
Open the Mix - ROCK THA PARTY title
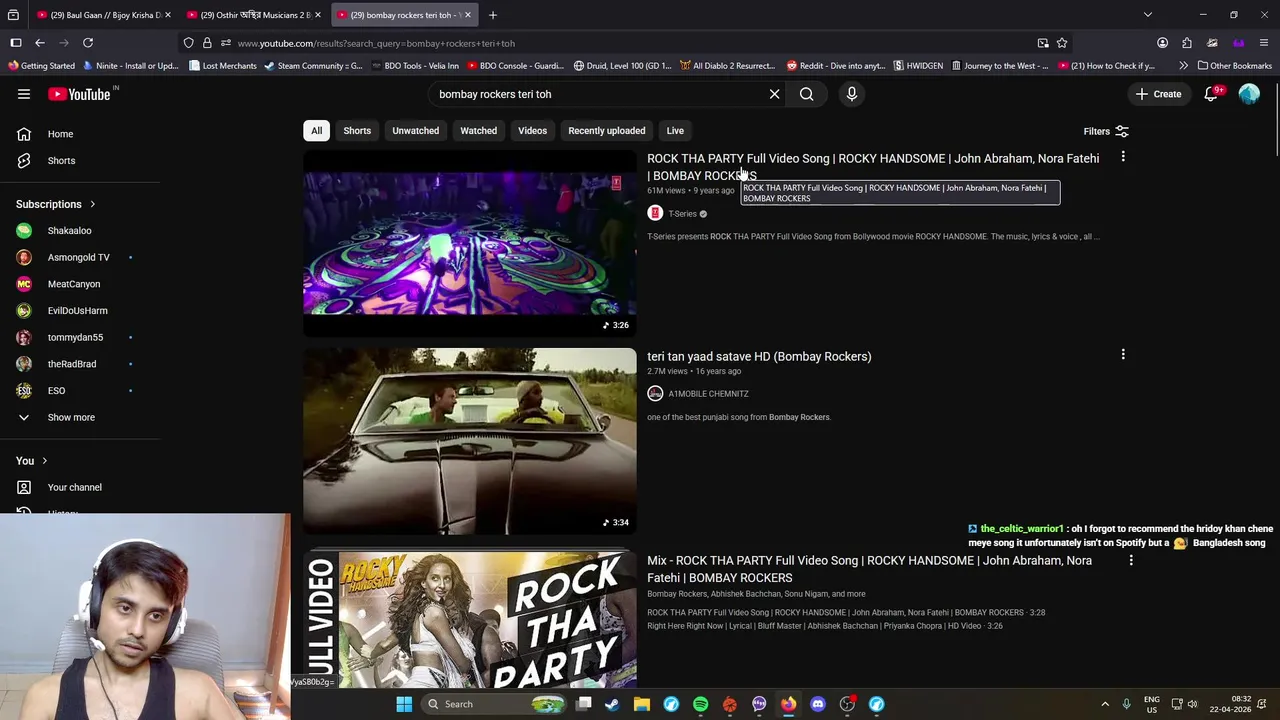click(869, 569)
